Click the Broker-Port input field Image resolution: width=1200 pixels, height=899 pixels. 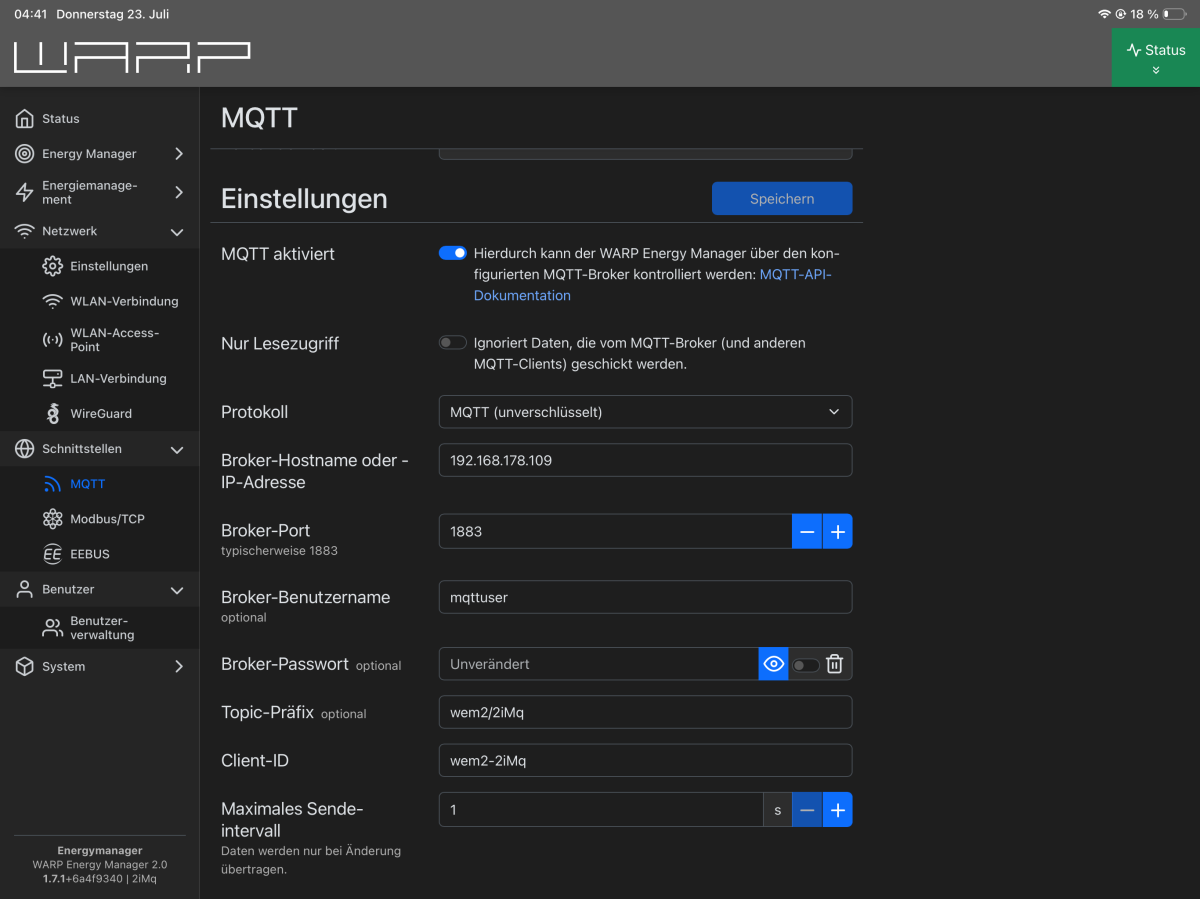(x=615, y=532)
